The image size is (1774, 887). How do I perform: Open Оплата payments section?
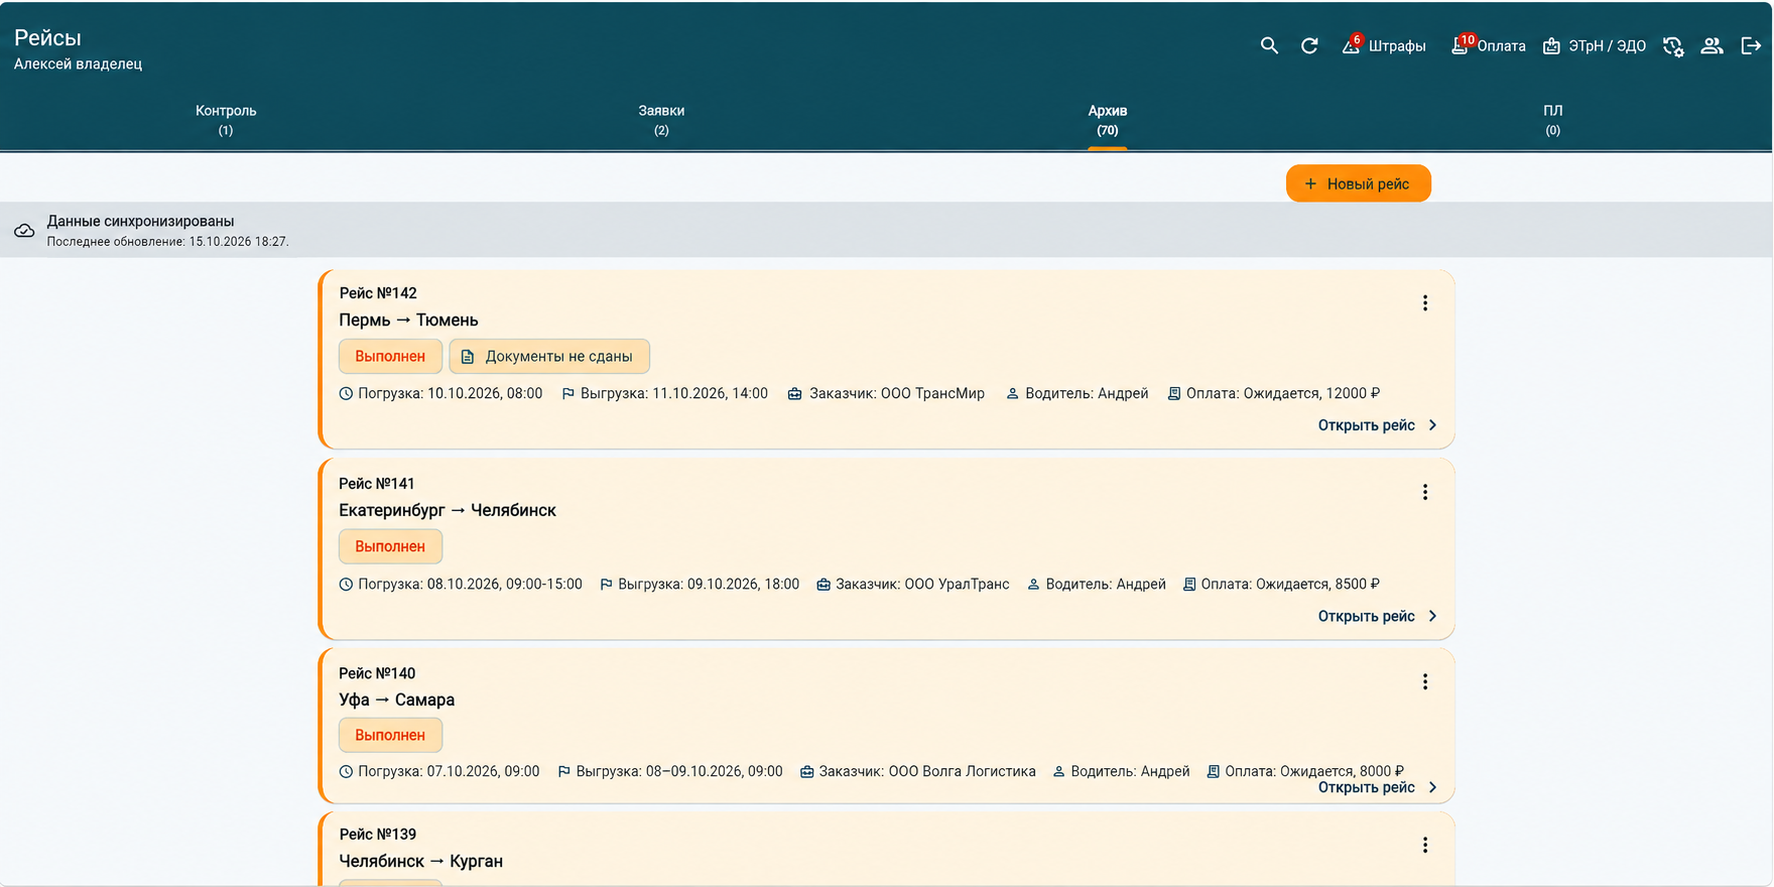[1488, 46]
